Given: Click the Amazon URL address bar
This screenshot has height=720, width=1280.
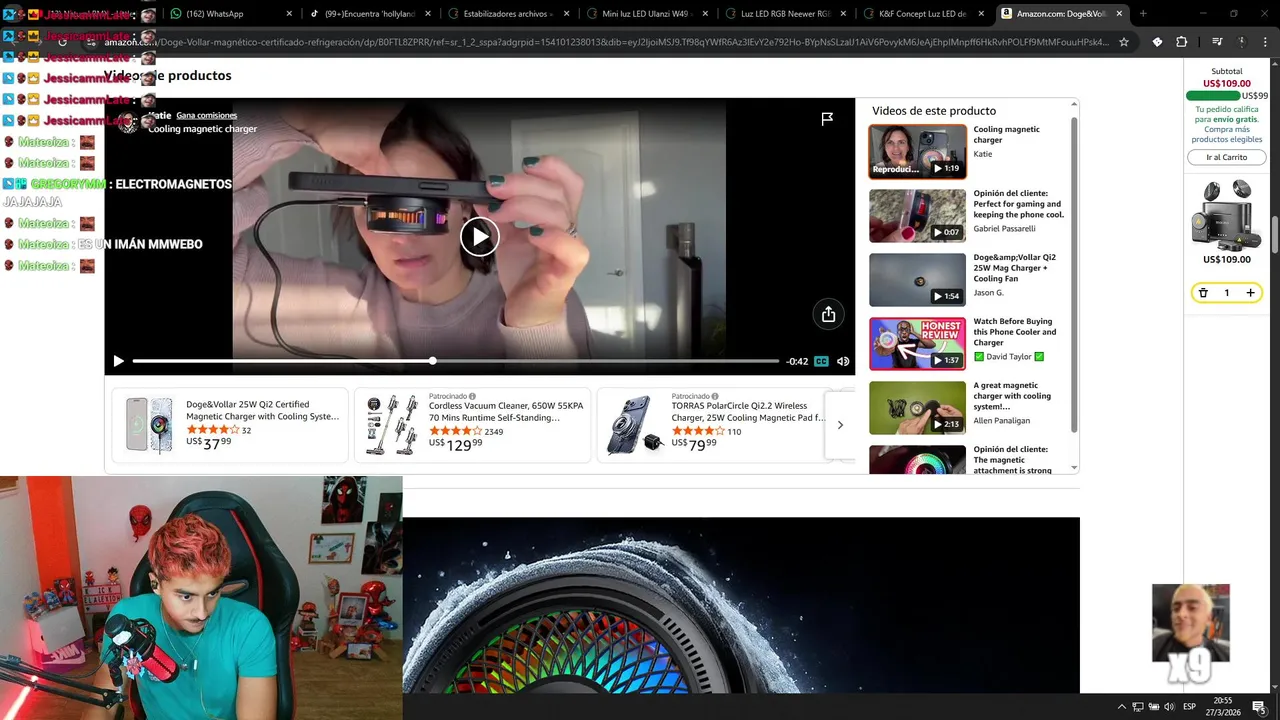Looking at the screenshot, I should click(606, 42).
